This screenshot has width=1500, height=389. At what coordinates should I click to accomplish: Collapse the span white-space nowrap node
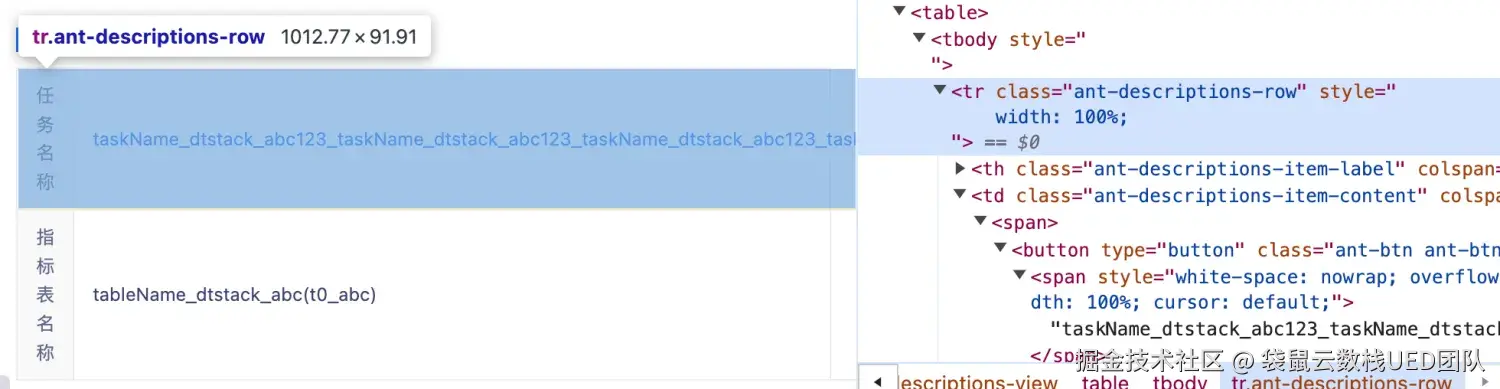click(x=1020, y=276)
